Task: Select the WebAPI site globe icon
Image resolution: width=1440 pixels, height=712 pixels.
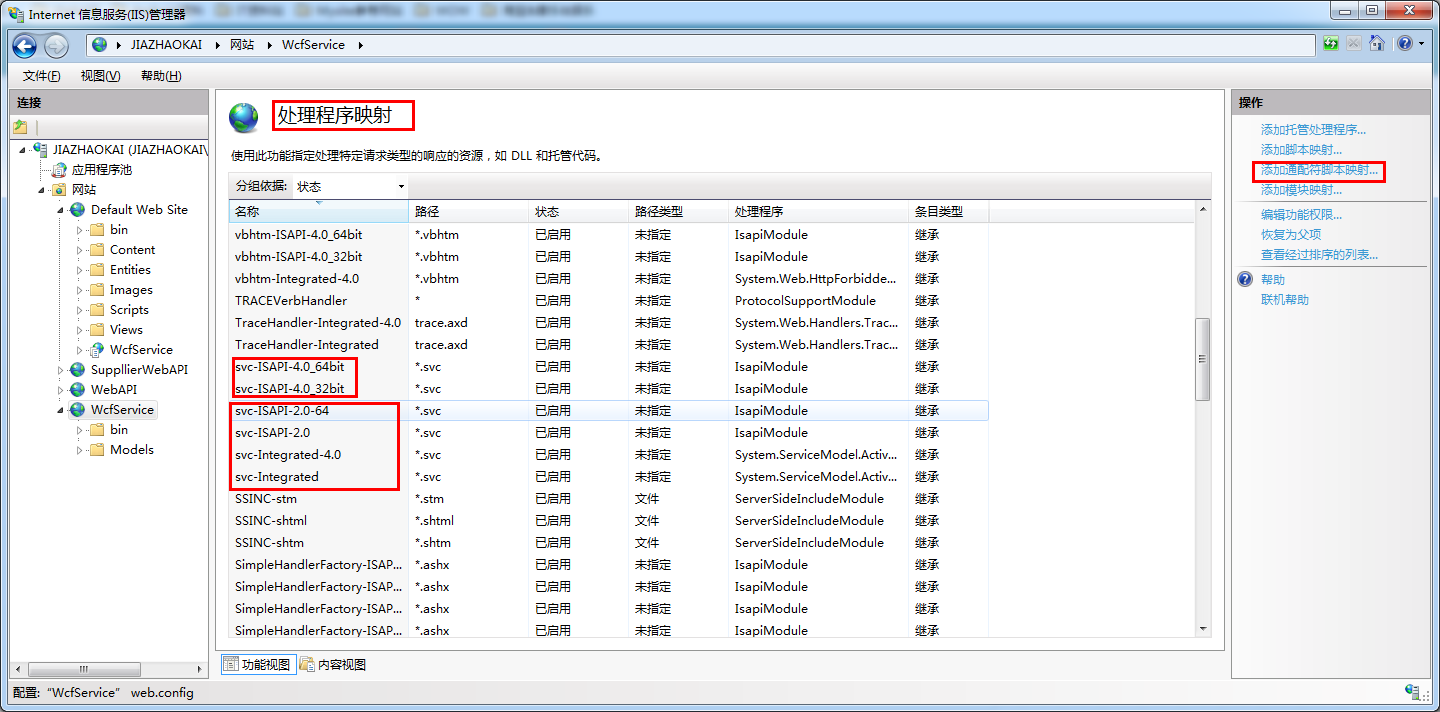Action: [x=78, y=390]
